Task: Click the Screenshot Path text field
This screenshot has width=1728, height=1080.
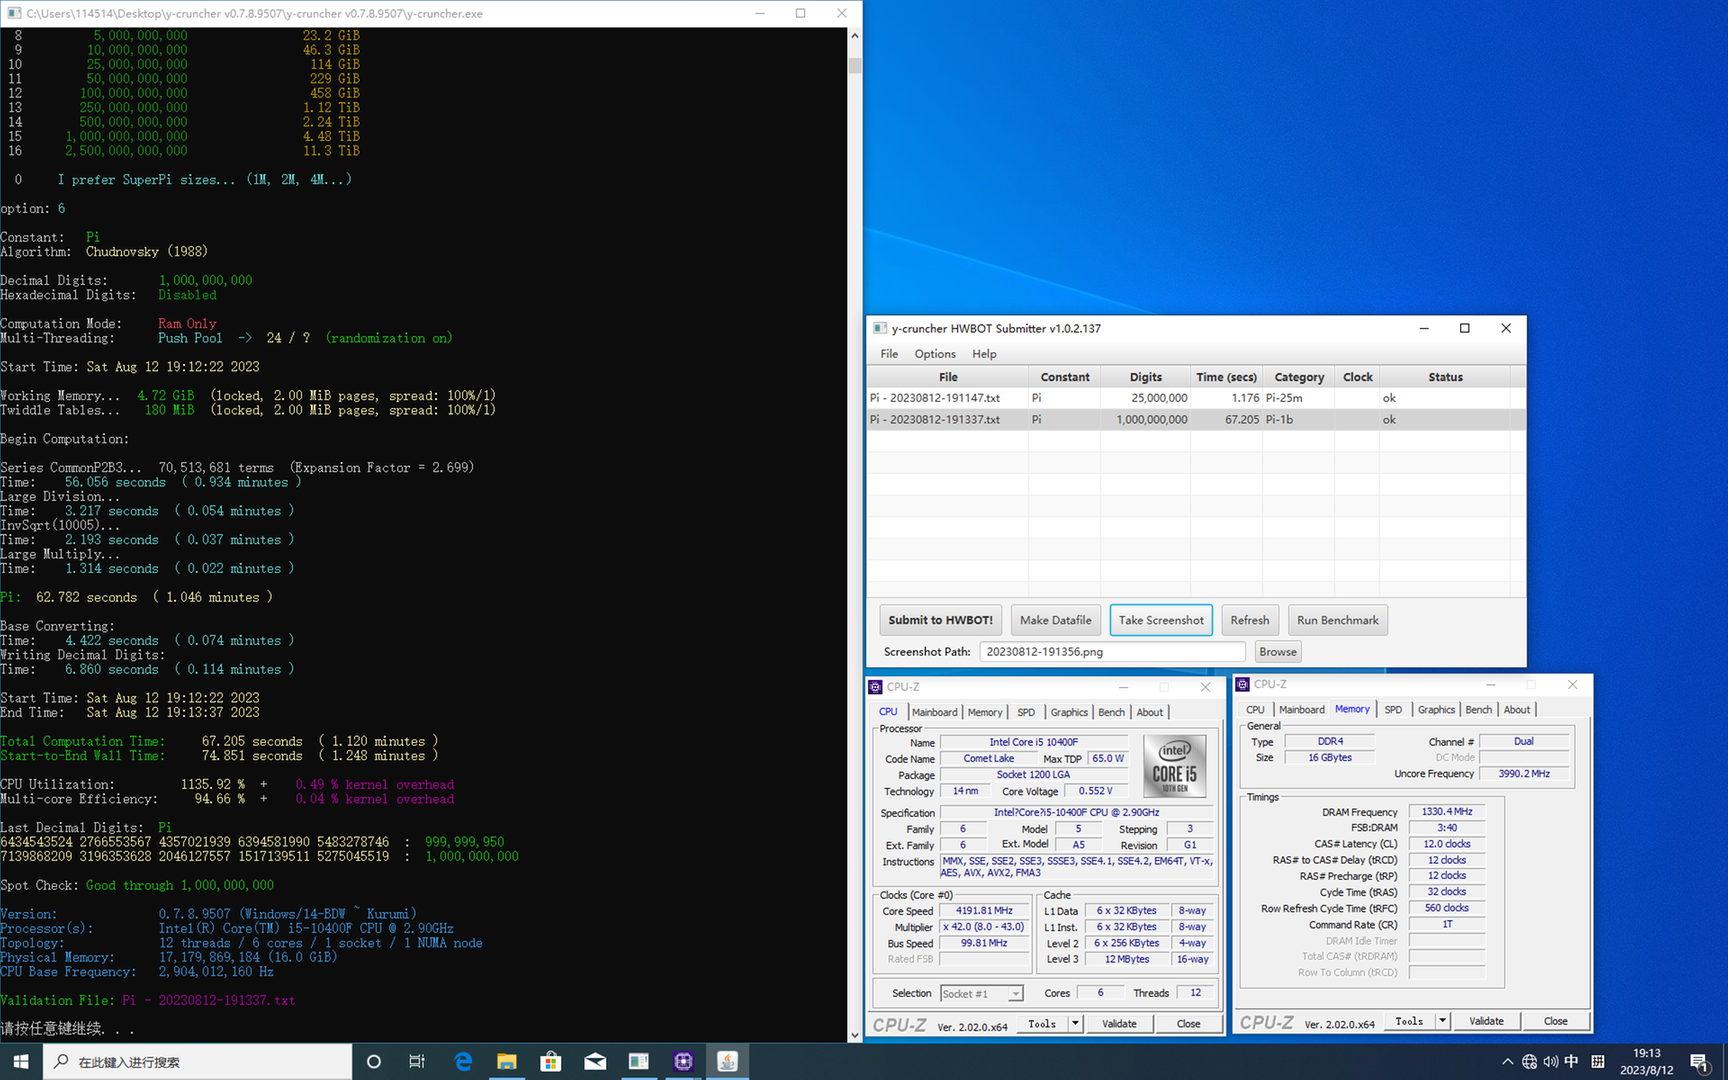Action: coord(1112,652)
